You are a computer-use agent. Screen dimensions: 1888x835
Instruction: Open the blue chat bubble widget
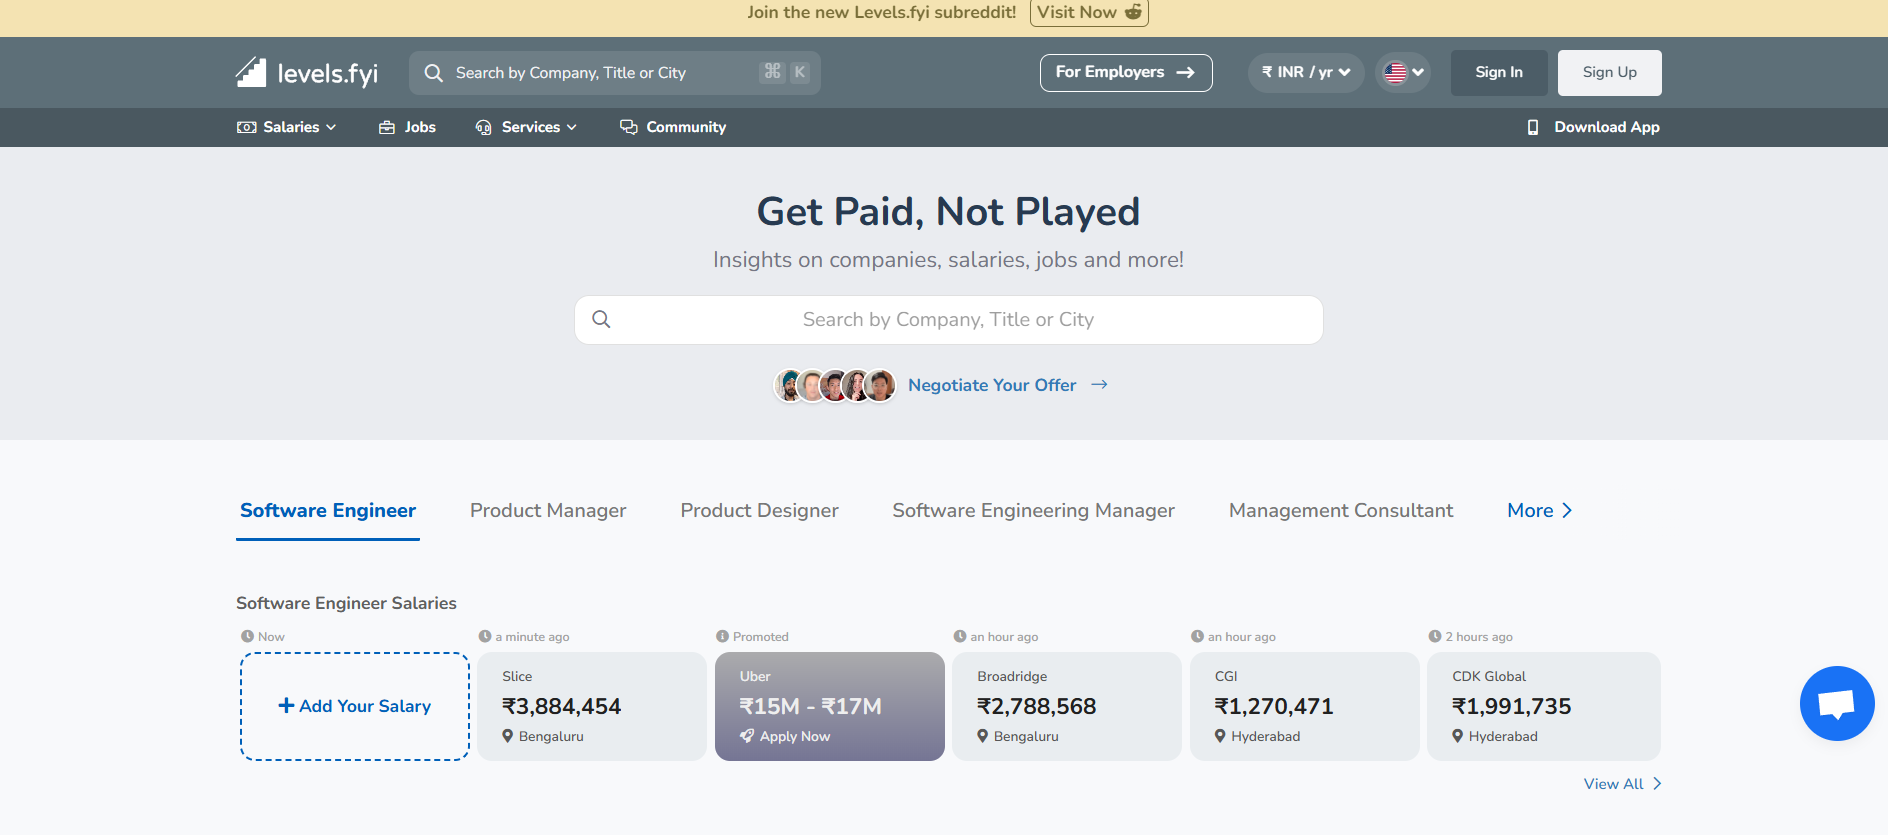1837,703
